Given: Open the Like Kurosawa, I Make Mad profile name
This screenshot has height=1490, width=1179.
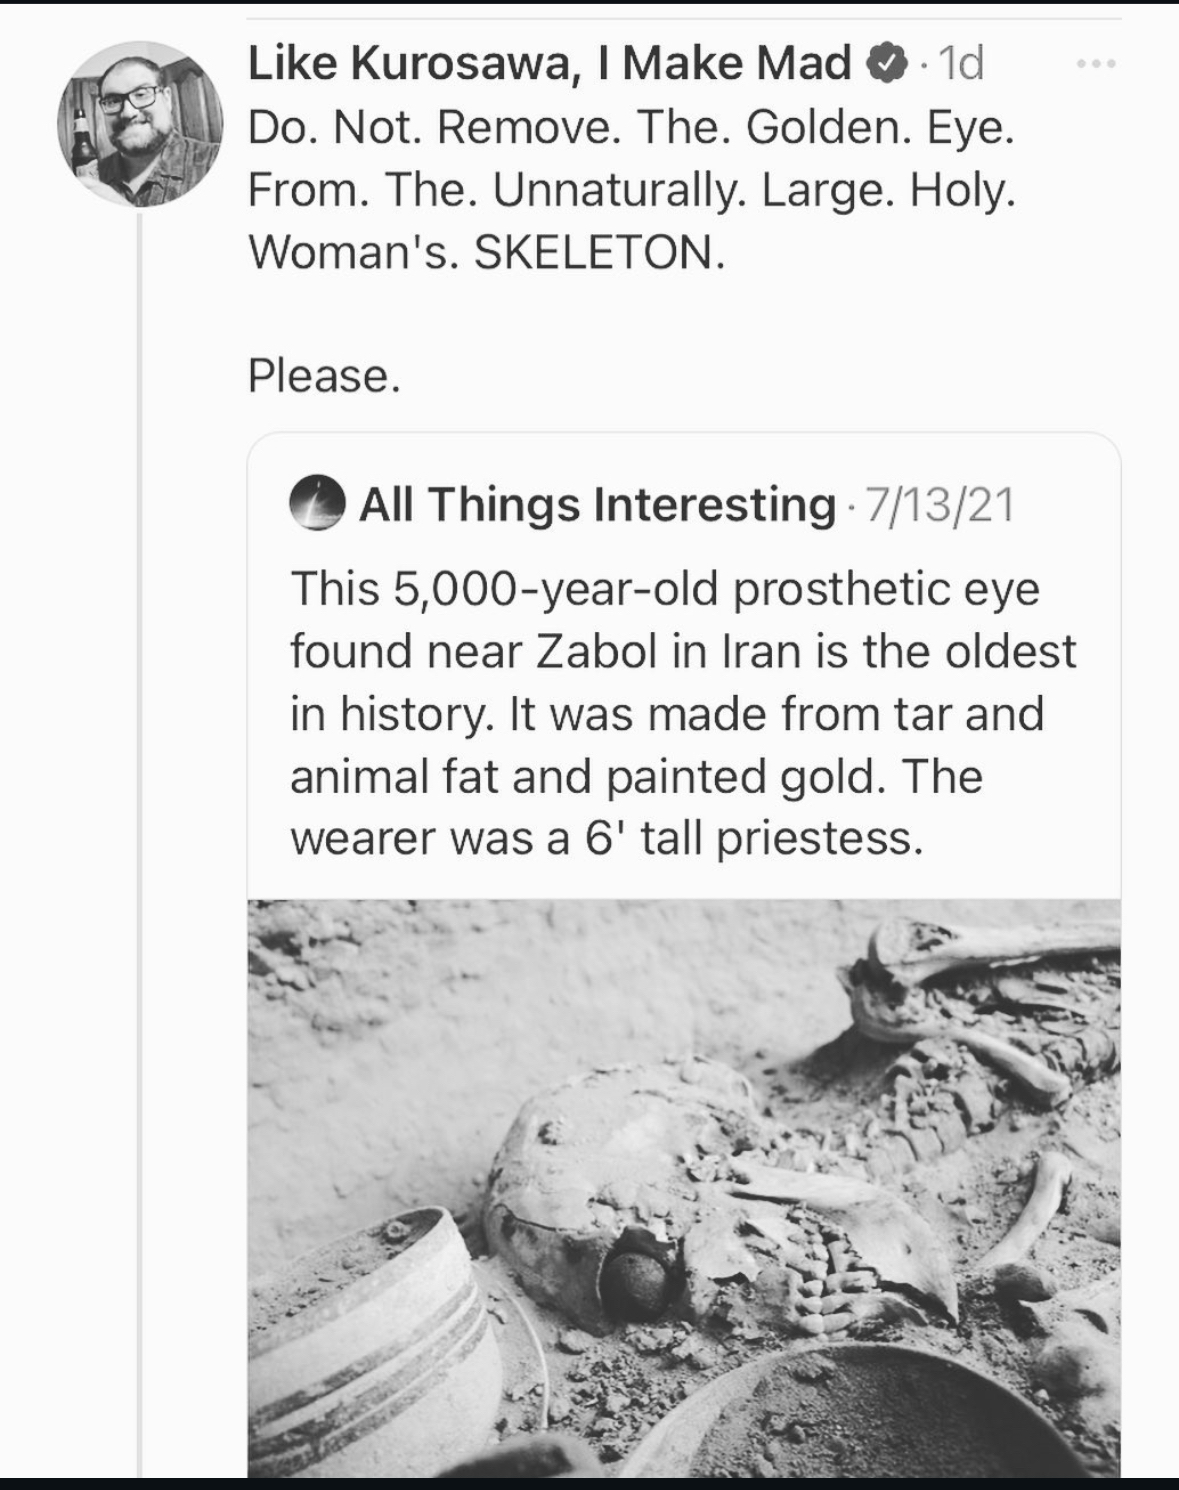Looking at the screenshot, I should (x=549, y=64).
